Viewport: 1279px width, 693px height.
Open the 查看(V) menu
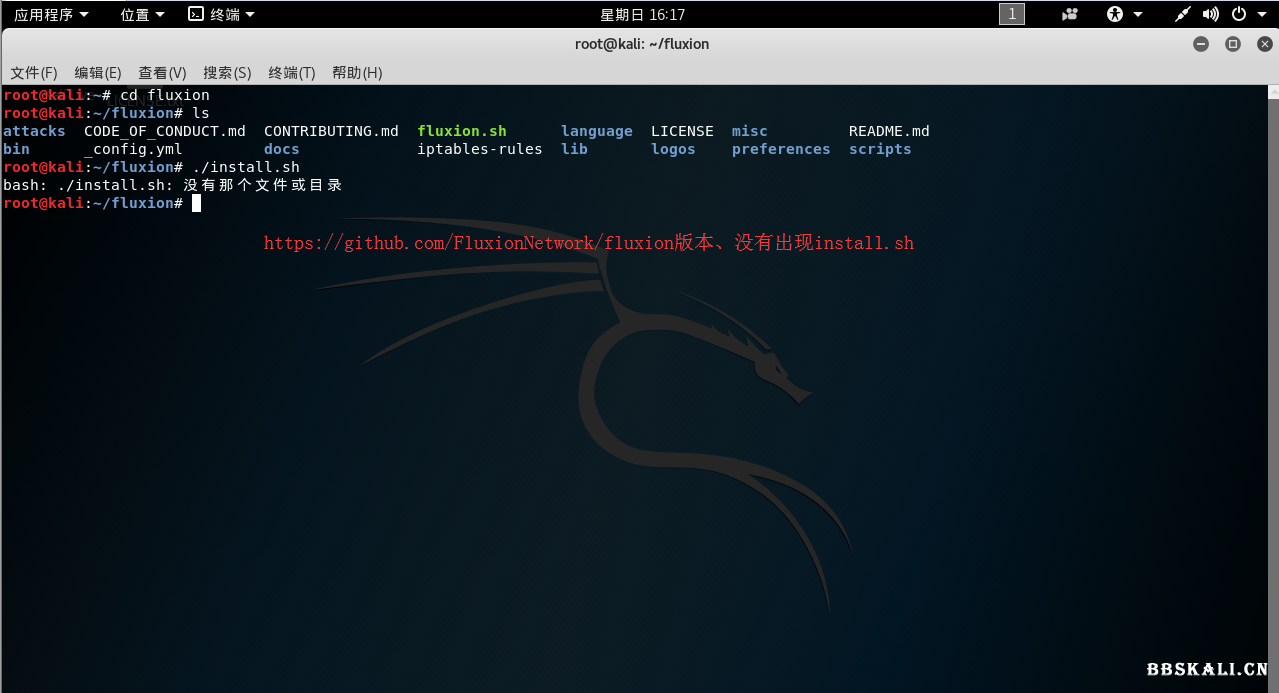pos(162,72)
